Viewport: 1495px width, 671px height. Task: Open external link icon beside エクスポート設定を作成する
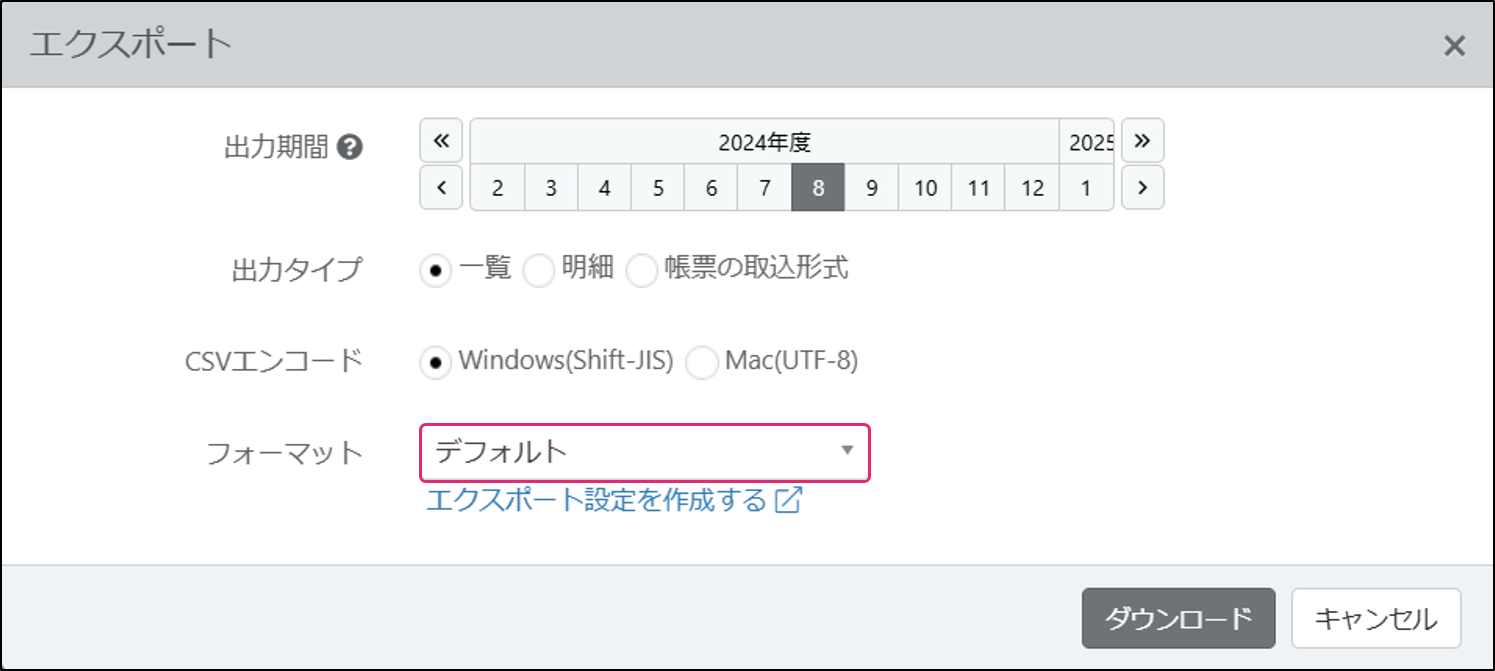tap(788, 500)
